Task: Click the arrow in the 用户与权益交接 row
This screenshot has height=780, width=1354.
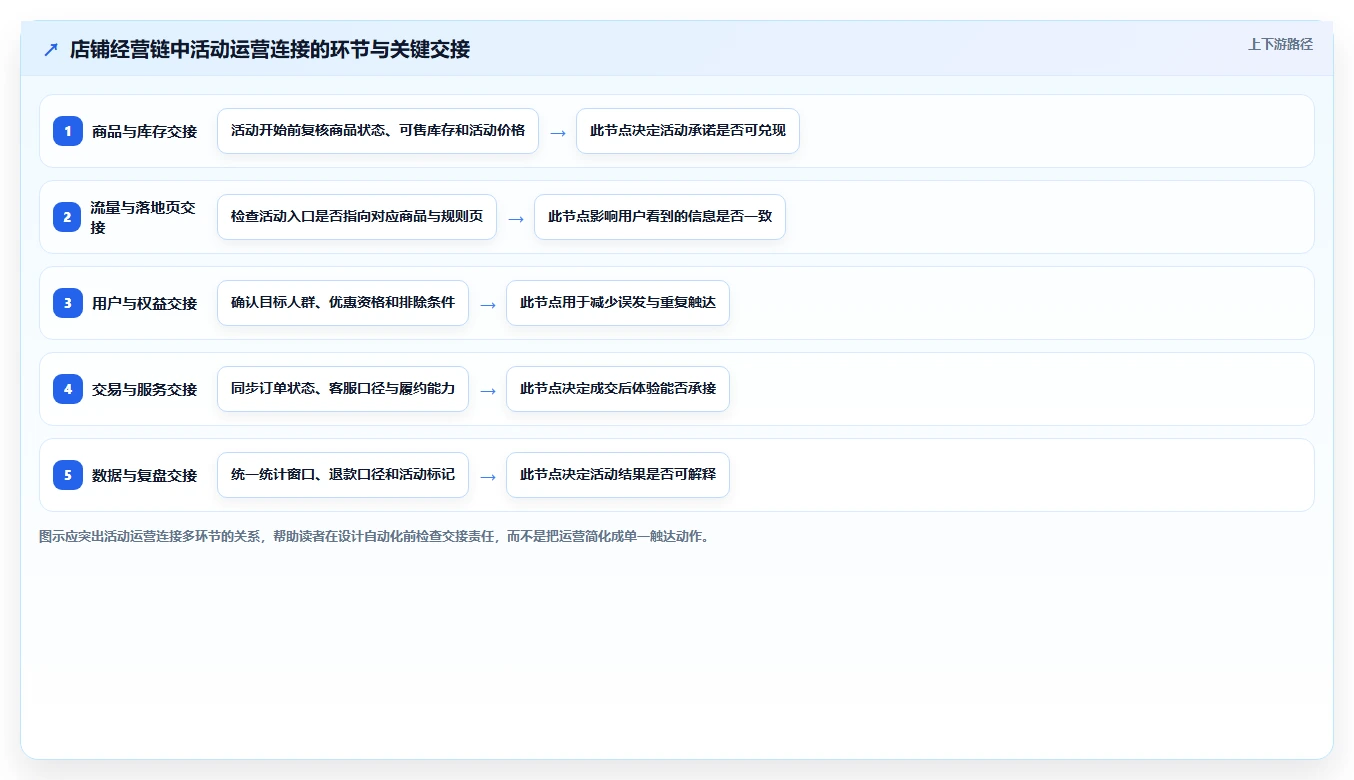Action: [x=488, y=304]
